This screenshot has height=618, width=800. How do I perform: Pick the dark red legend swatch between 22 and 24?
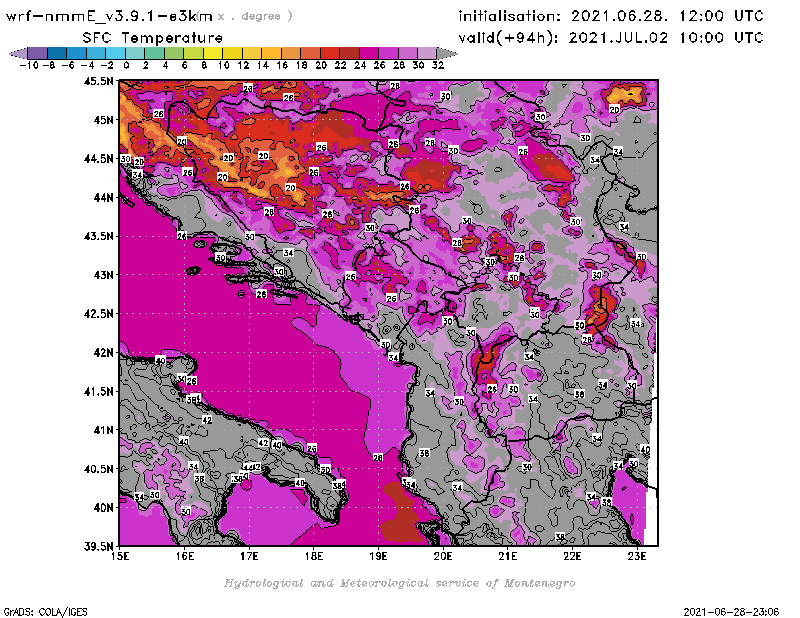[349, 53]
